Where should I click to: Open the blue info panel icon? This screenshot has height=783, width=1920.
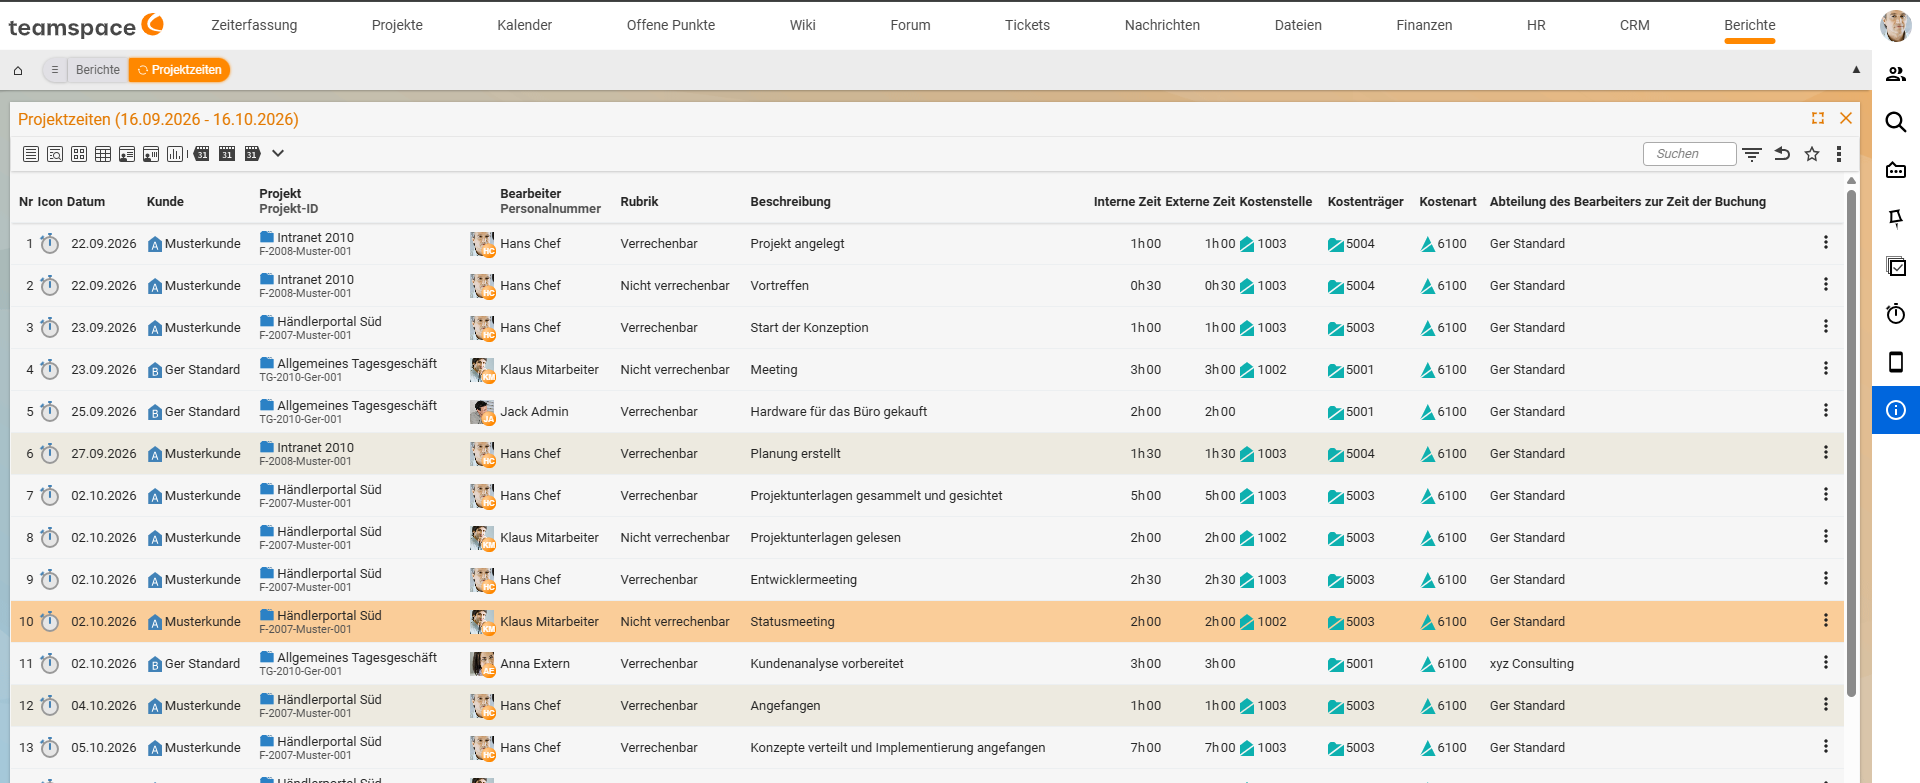1896,410
